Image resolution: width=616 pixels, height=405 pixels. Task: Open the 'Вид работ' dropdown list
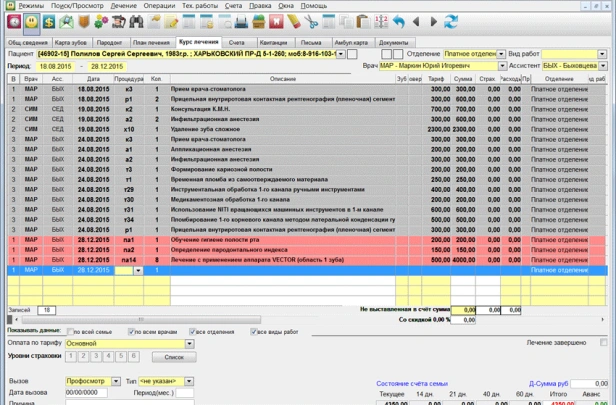click(603, 53)
